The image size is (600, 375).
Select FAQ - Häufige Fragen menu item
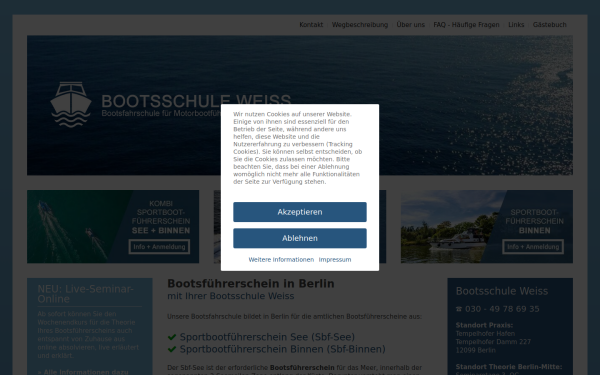[466, 25]
